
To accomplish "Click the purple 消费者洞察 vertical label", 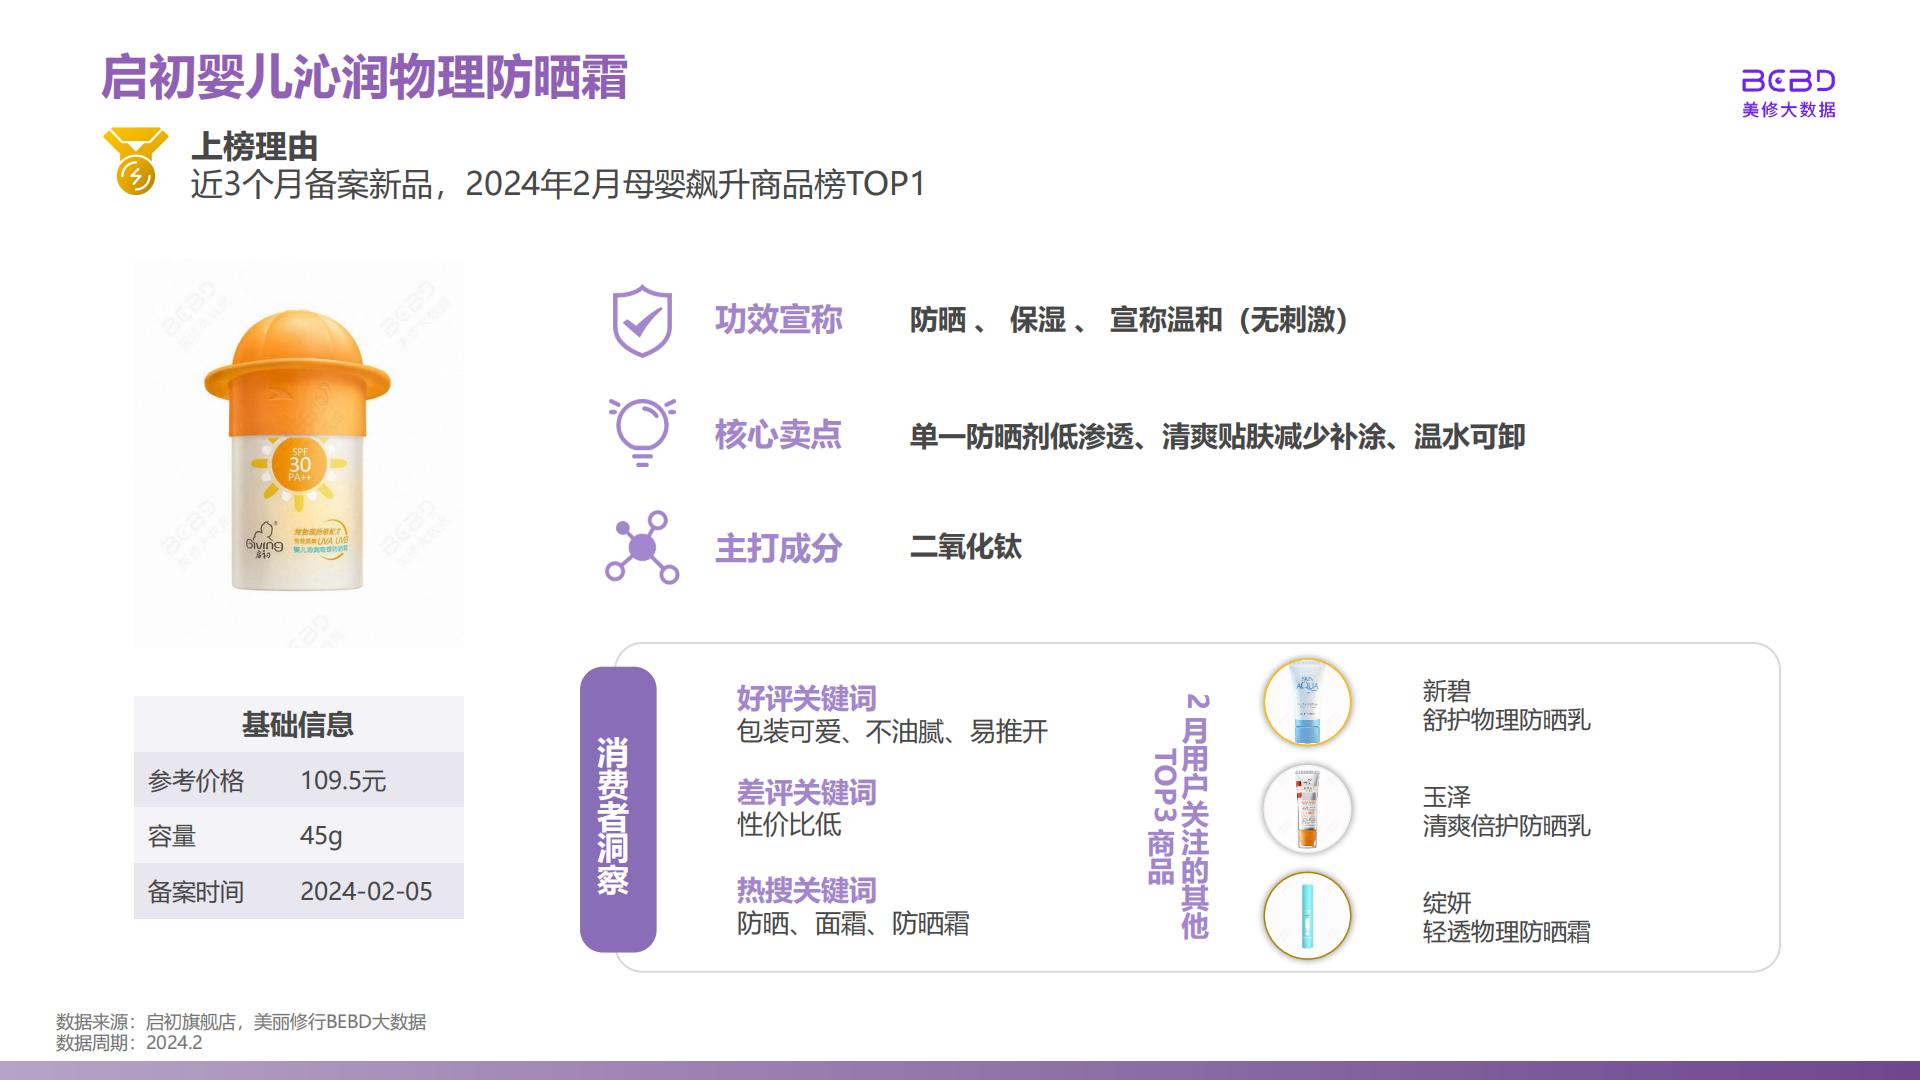I will click(618, 810).
